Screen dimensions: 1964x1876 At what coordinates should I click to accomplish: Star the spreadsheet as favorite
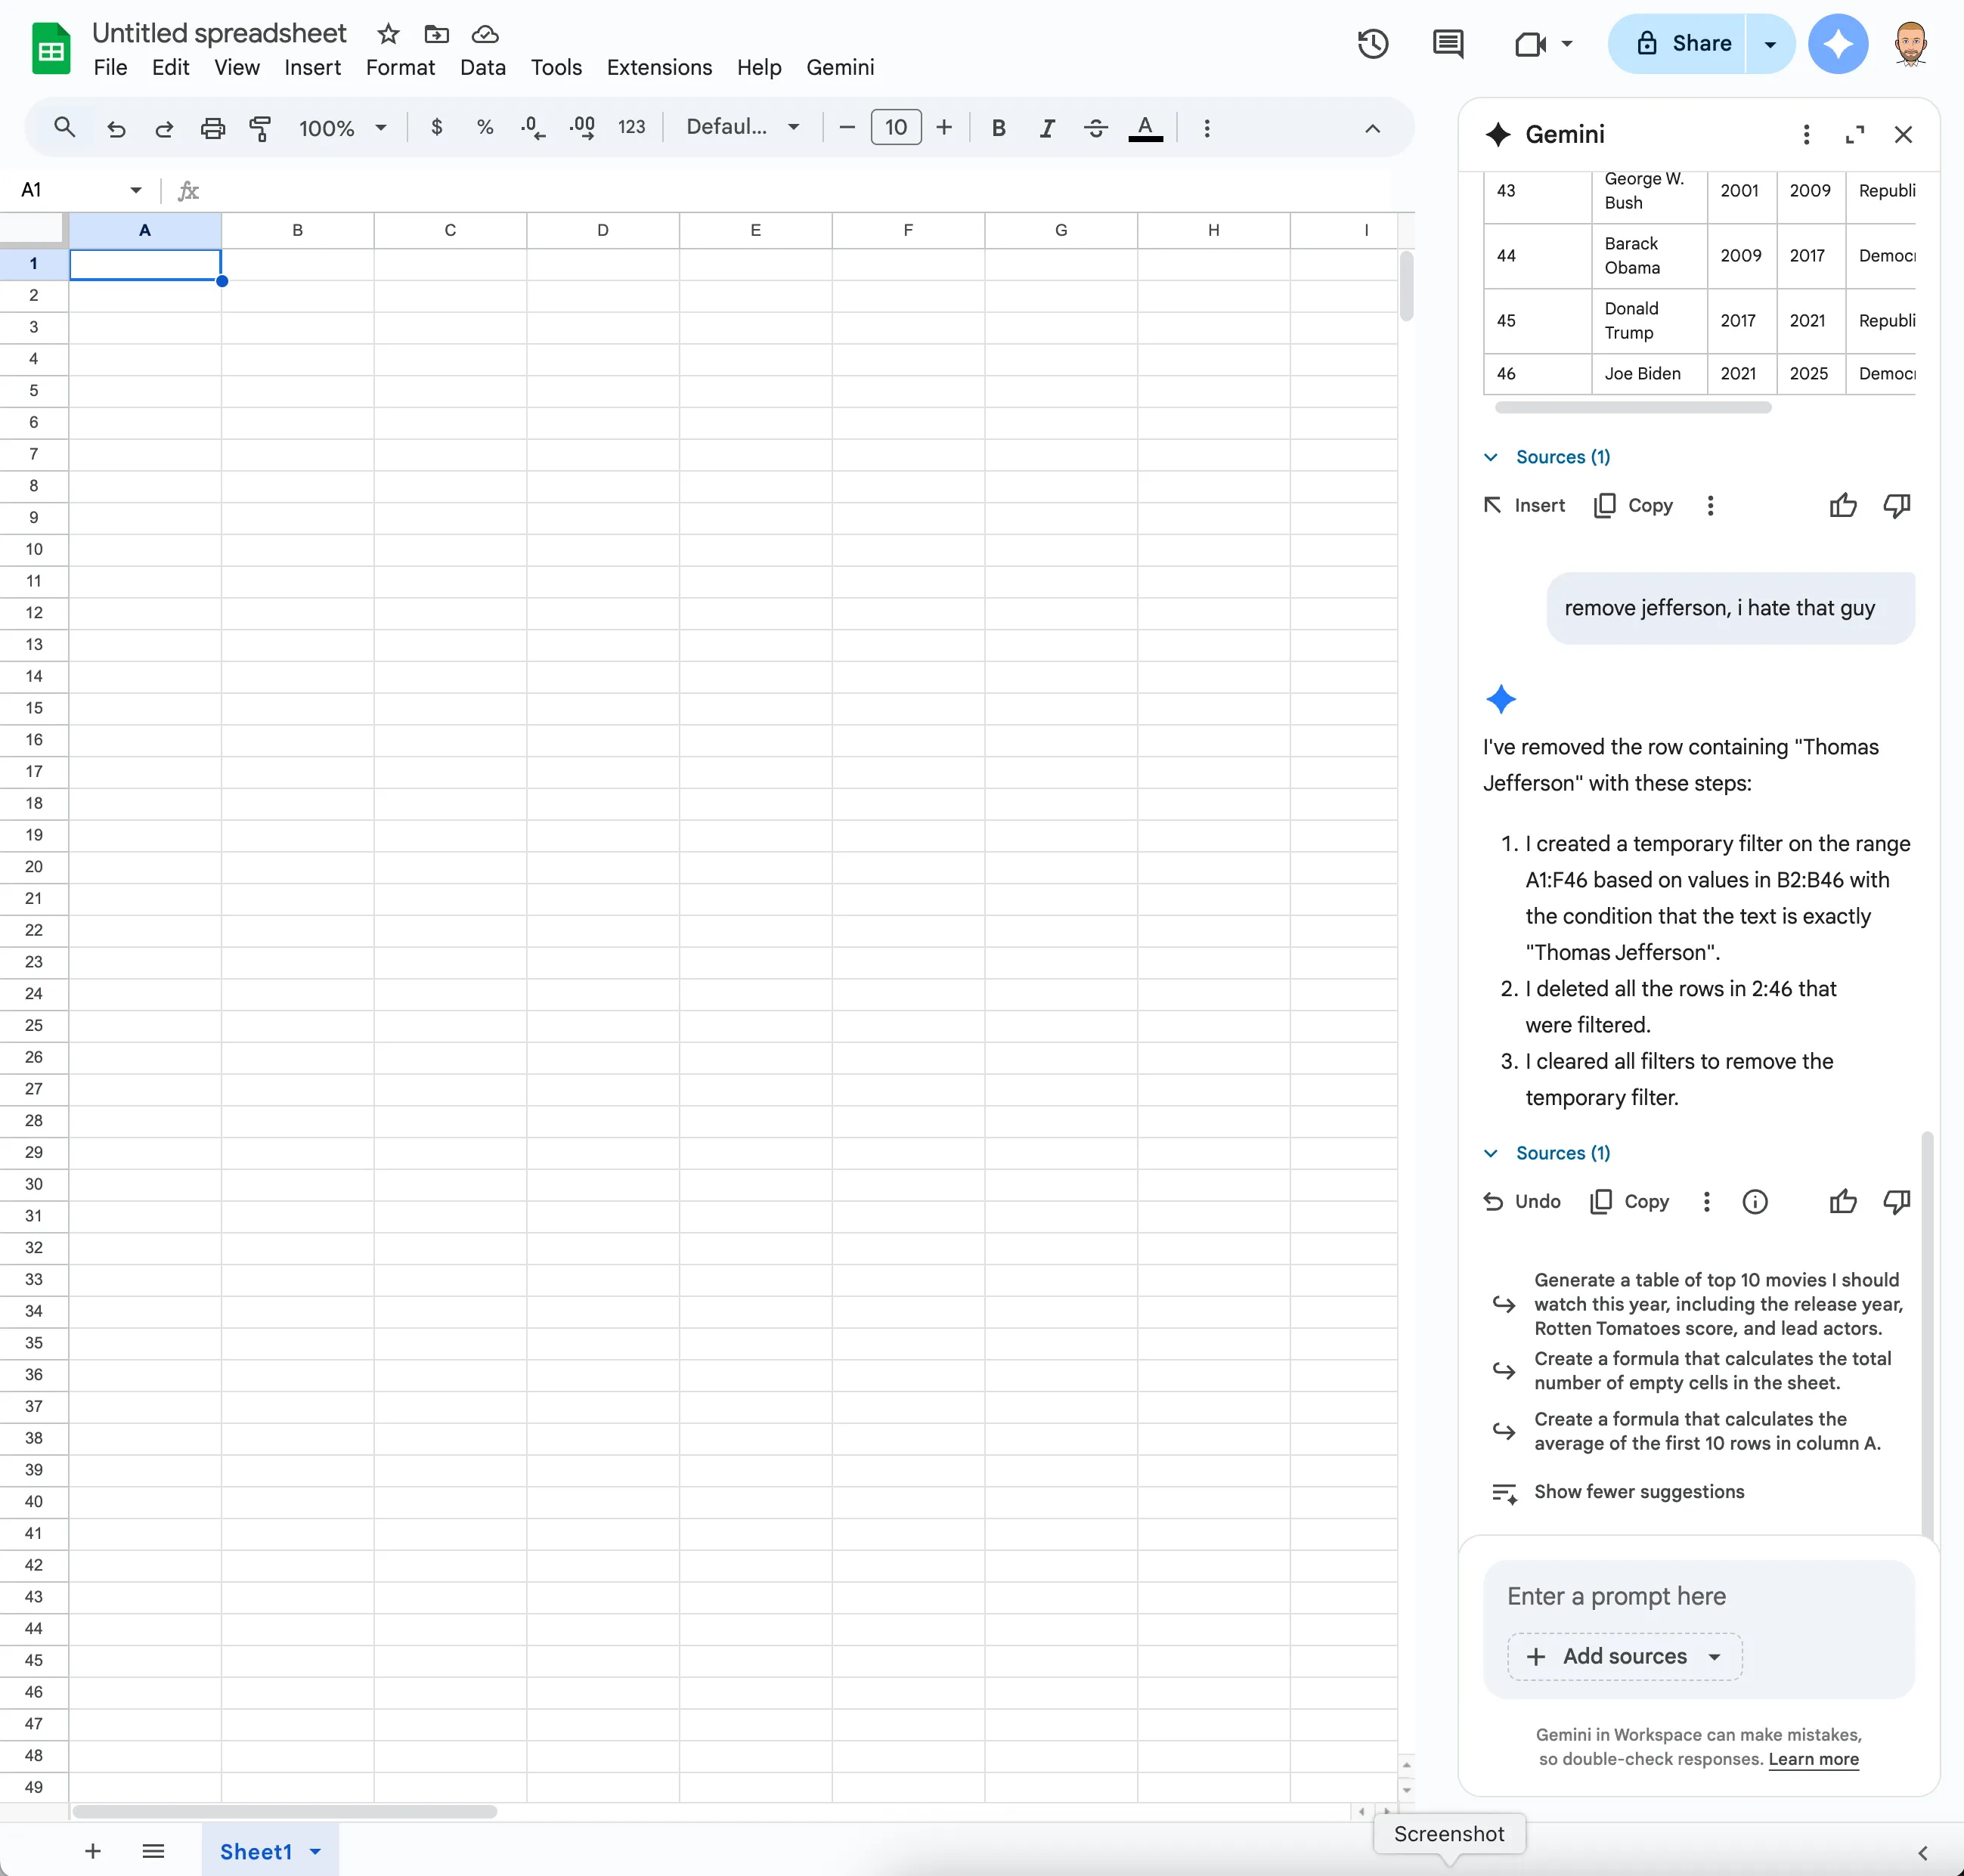[388, 33]
